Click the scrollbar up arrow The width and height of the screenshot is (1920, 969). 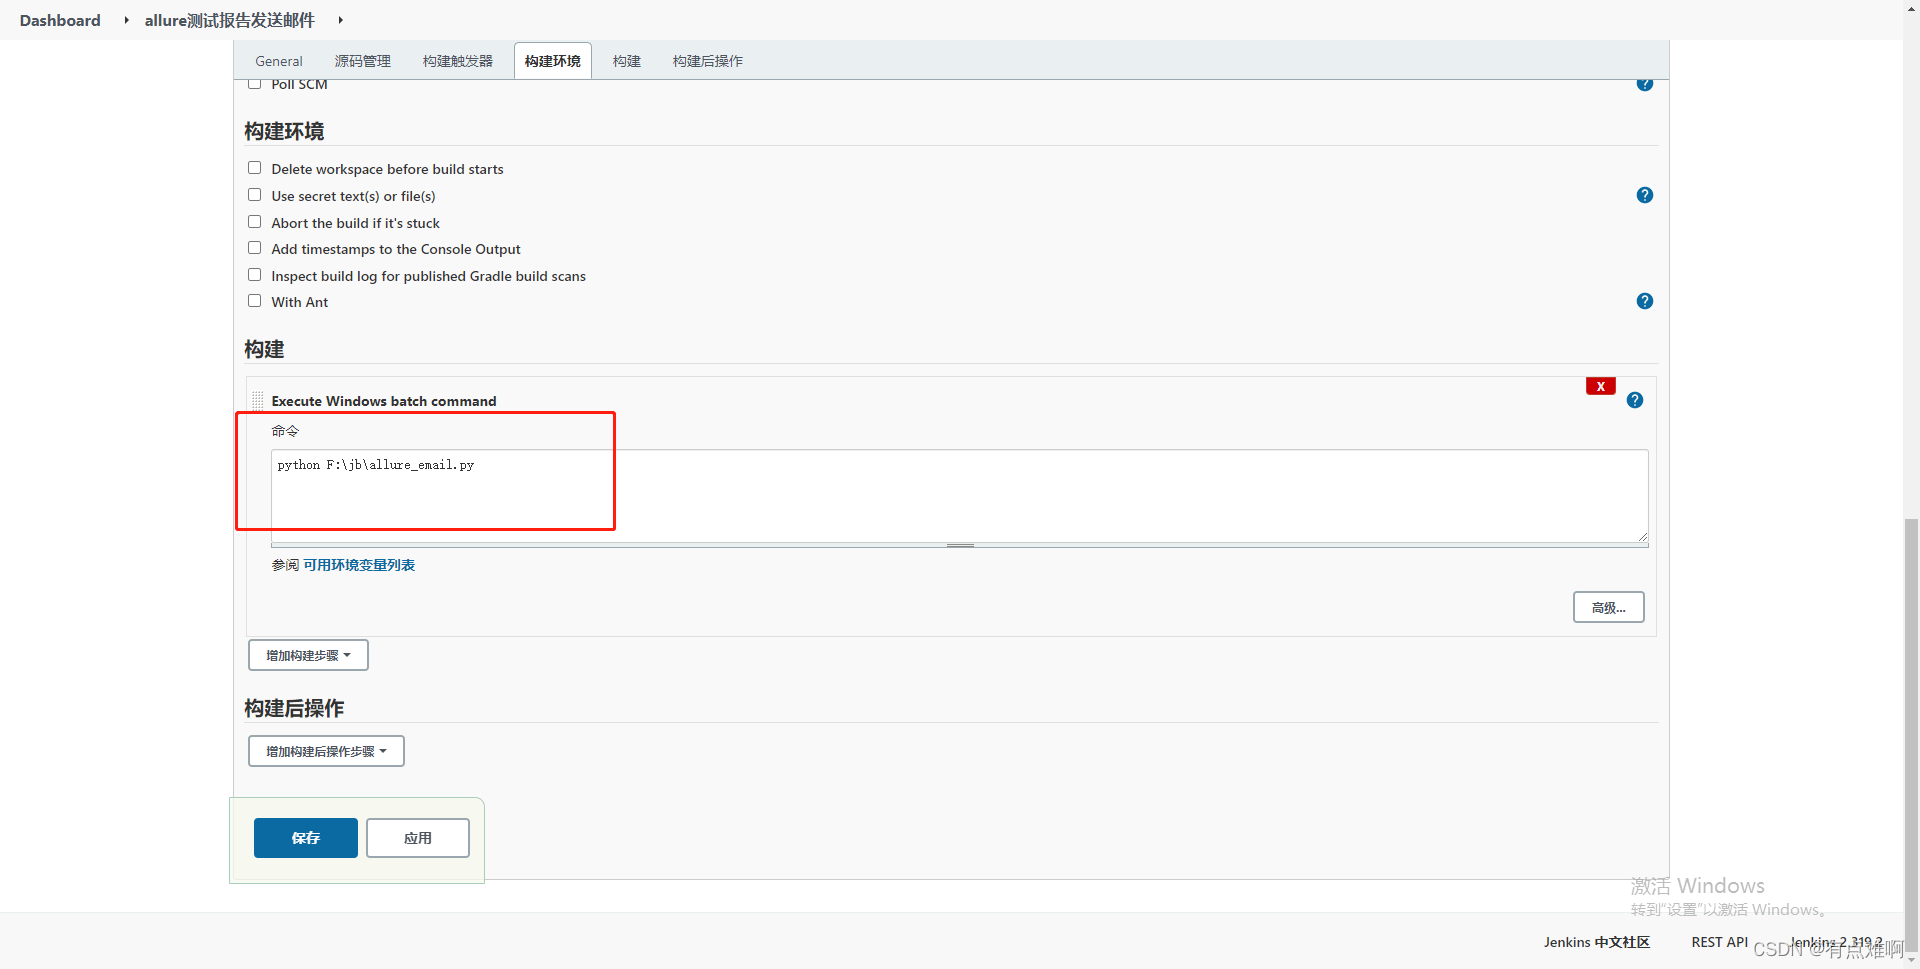1911,7
